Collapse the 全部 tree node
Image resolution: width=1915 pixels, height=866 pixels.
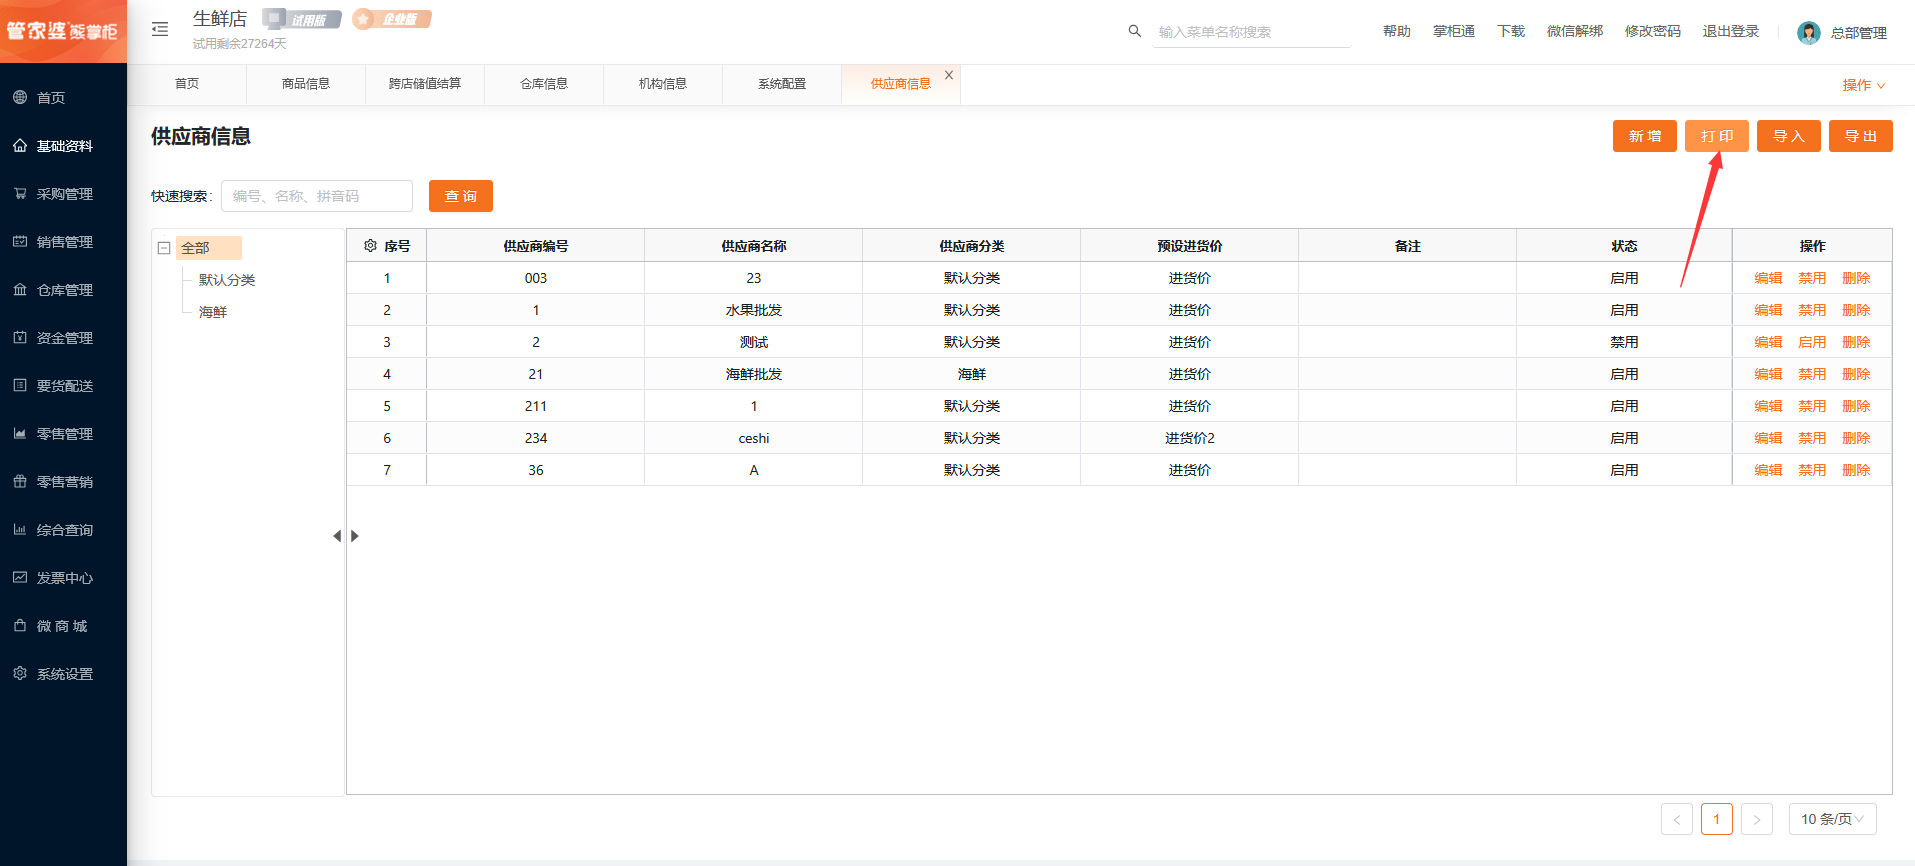[x=164, y=248]
